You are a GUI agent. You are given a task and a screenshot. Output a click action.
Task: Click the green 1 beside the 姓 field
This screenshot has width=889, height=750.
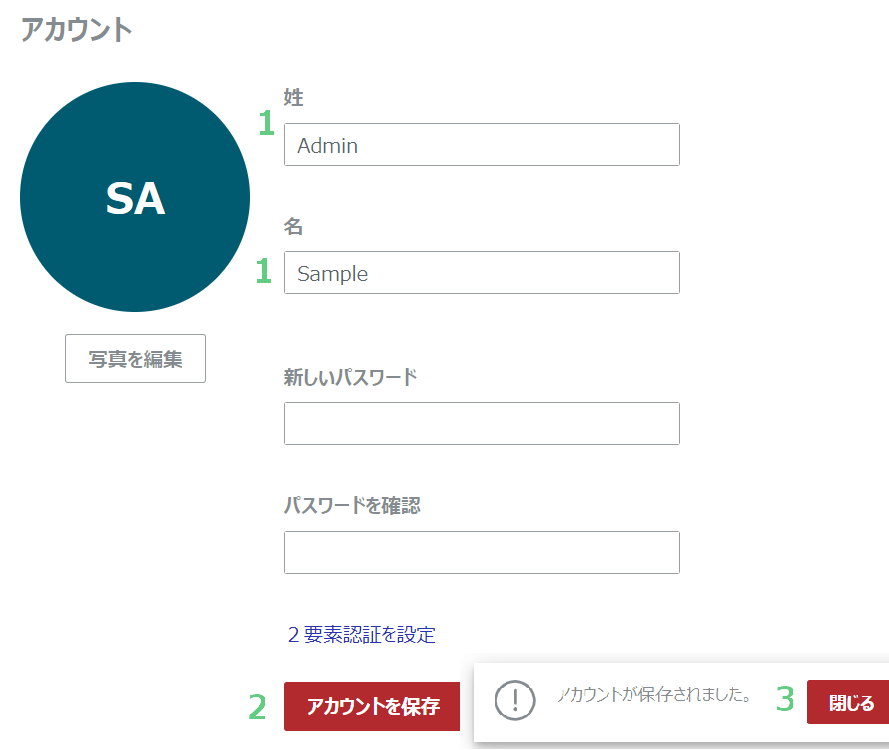click(266, 123)
